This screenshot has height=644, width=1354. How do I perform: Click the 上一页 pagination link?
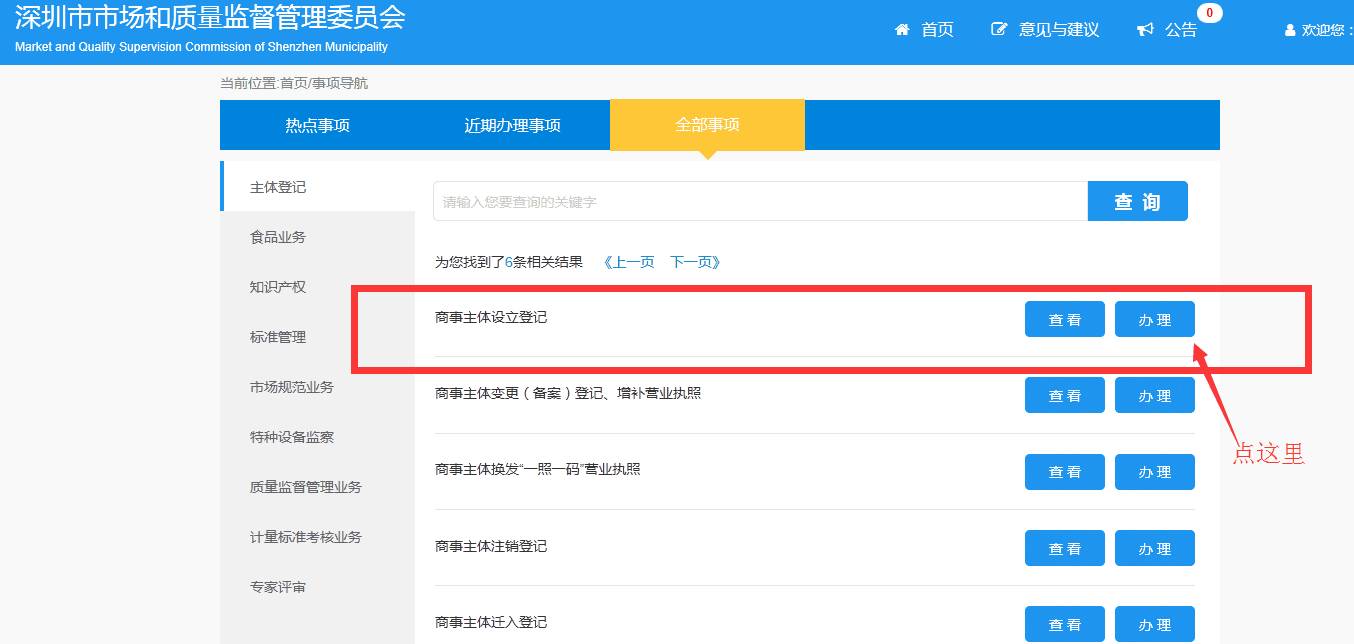pos(629,261)
